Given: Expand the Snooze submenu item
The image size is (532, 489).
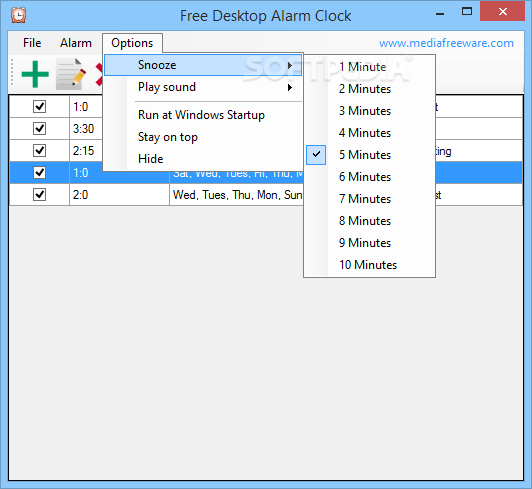Looking at the screenshot, I should [x=203, y=65].
